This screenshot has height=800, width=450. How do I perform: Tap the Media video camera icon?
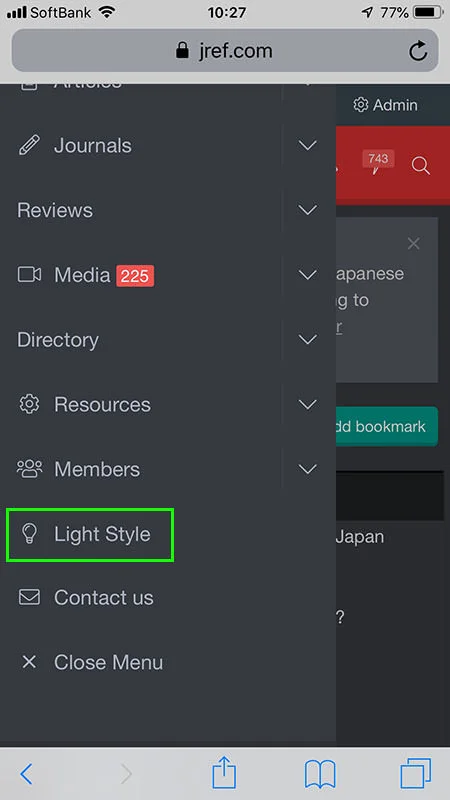coord(29,274)
